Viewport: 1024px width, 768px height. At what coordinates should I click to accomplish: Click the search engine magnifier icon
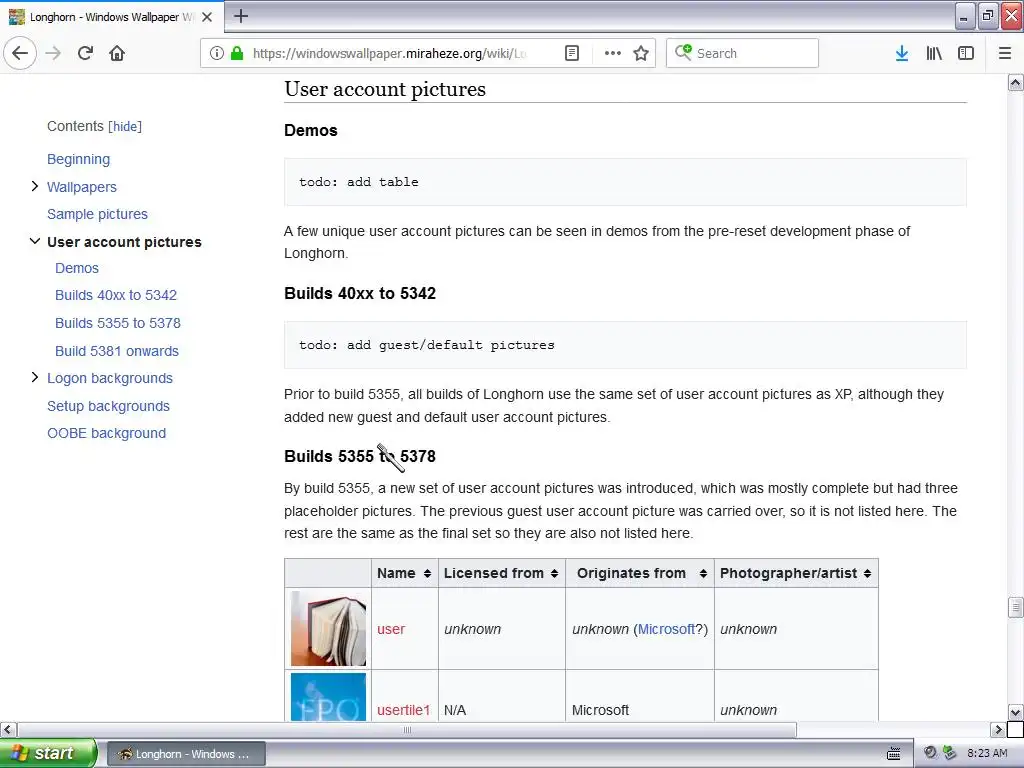coord(683,52)
